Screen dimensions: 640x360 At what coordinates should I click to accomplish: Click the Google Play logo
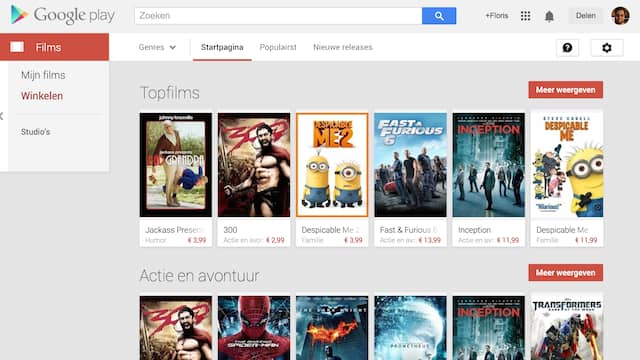(62, 15)
